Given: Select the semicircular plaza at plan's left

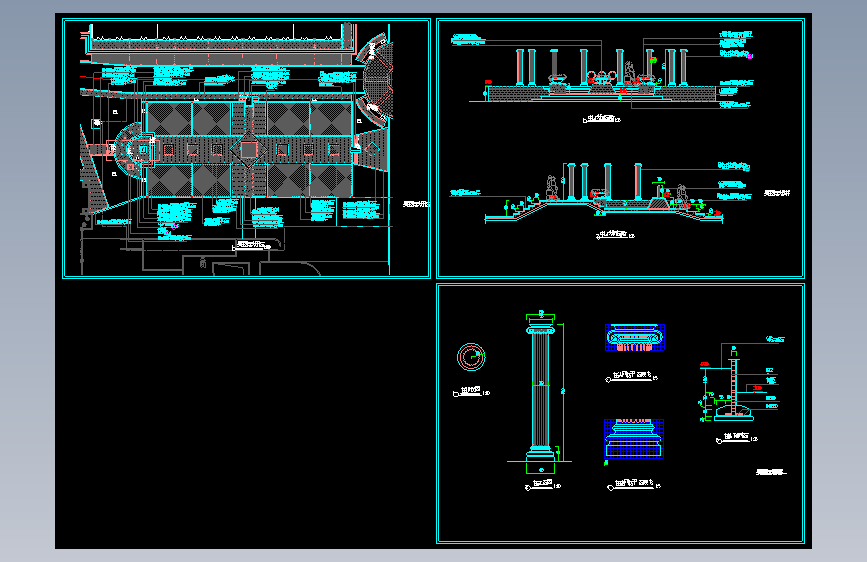Looking at the screenshot, I should click(128, 149).
